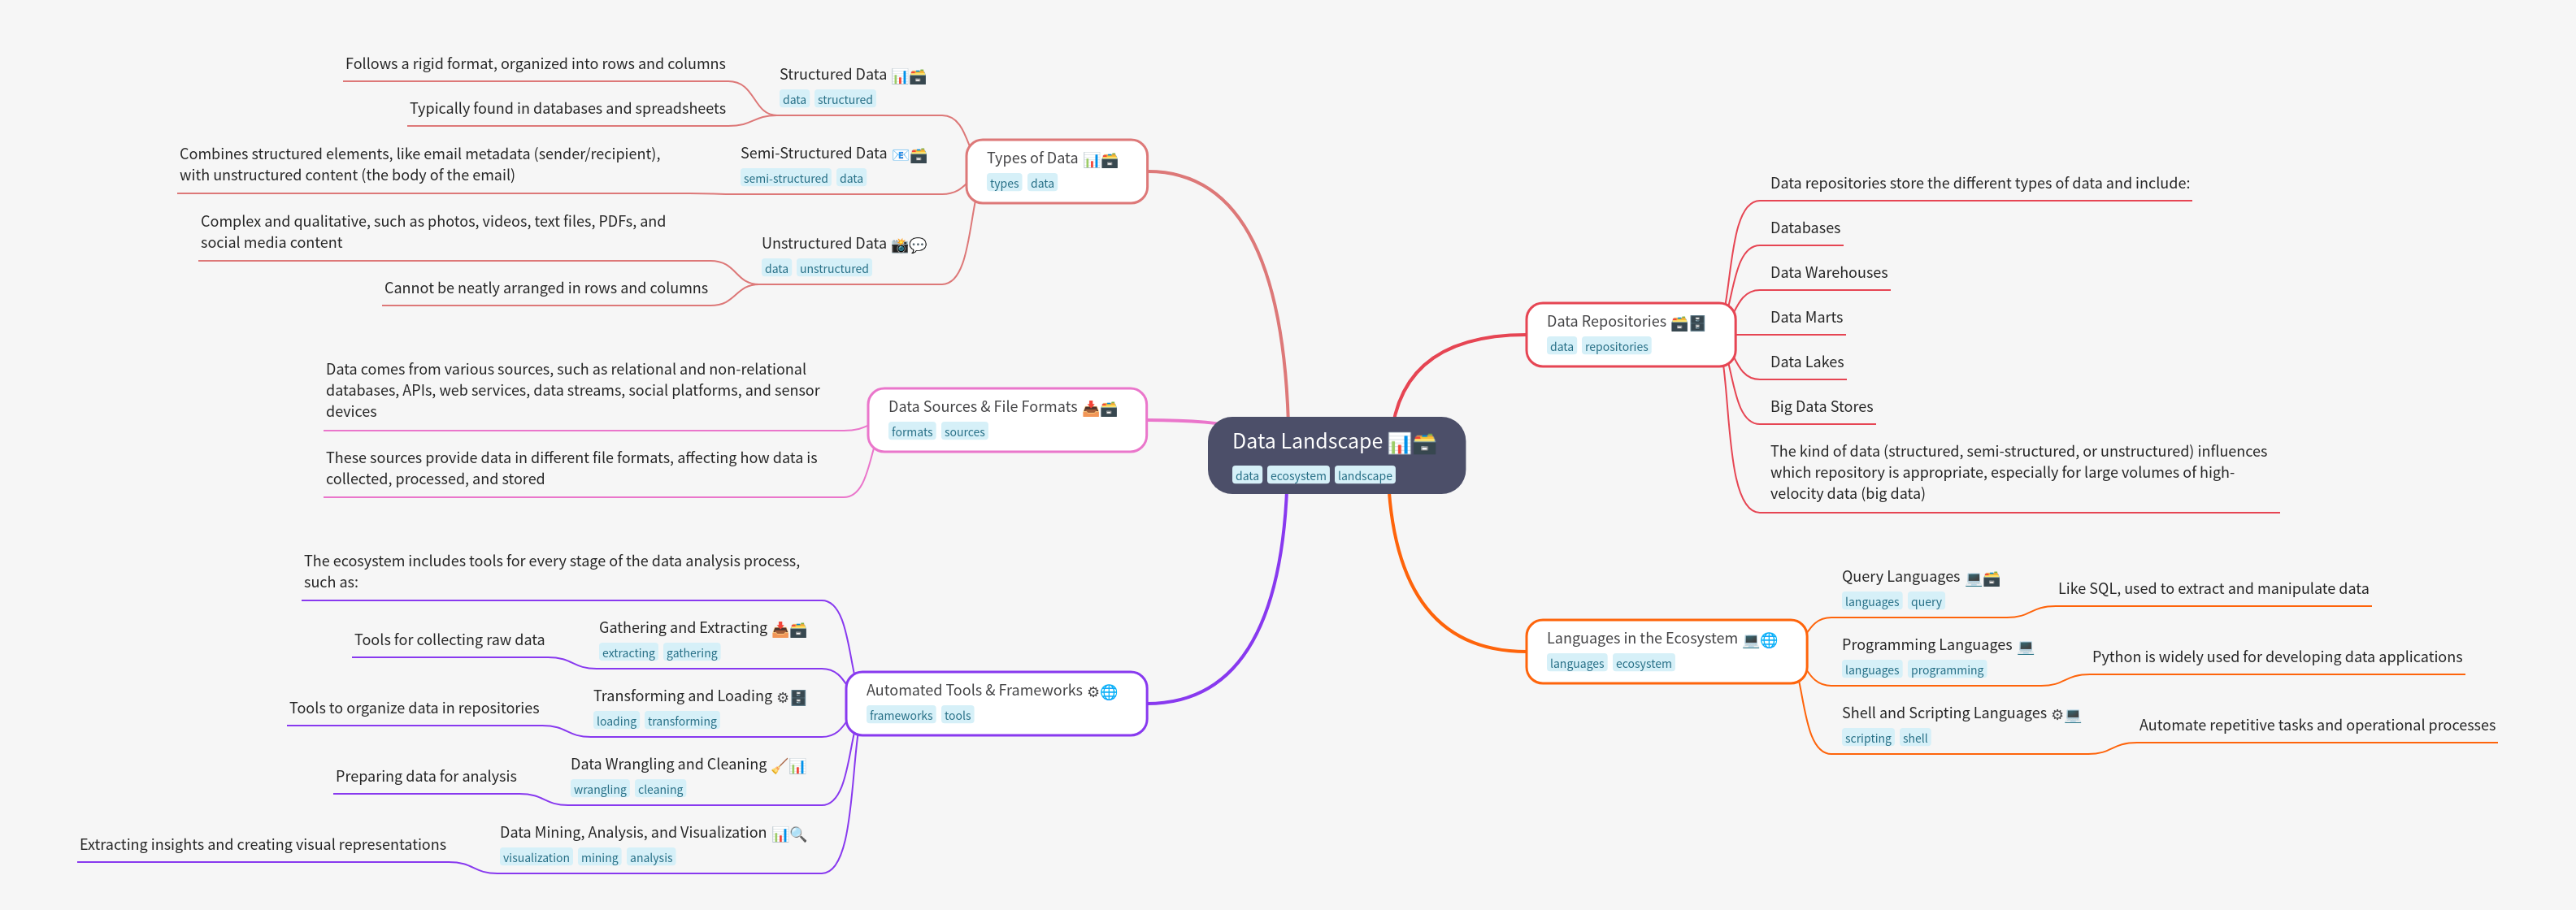
Task: Click the inbox emoji beside Data Sources & File Formats
Action: [1091, 408]
